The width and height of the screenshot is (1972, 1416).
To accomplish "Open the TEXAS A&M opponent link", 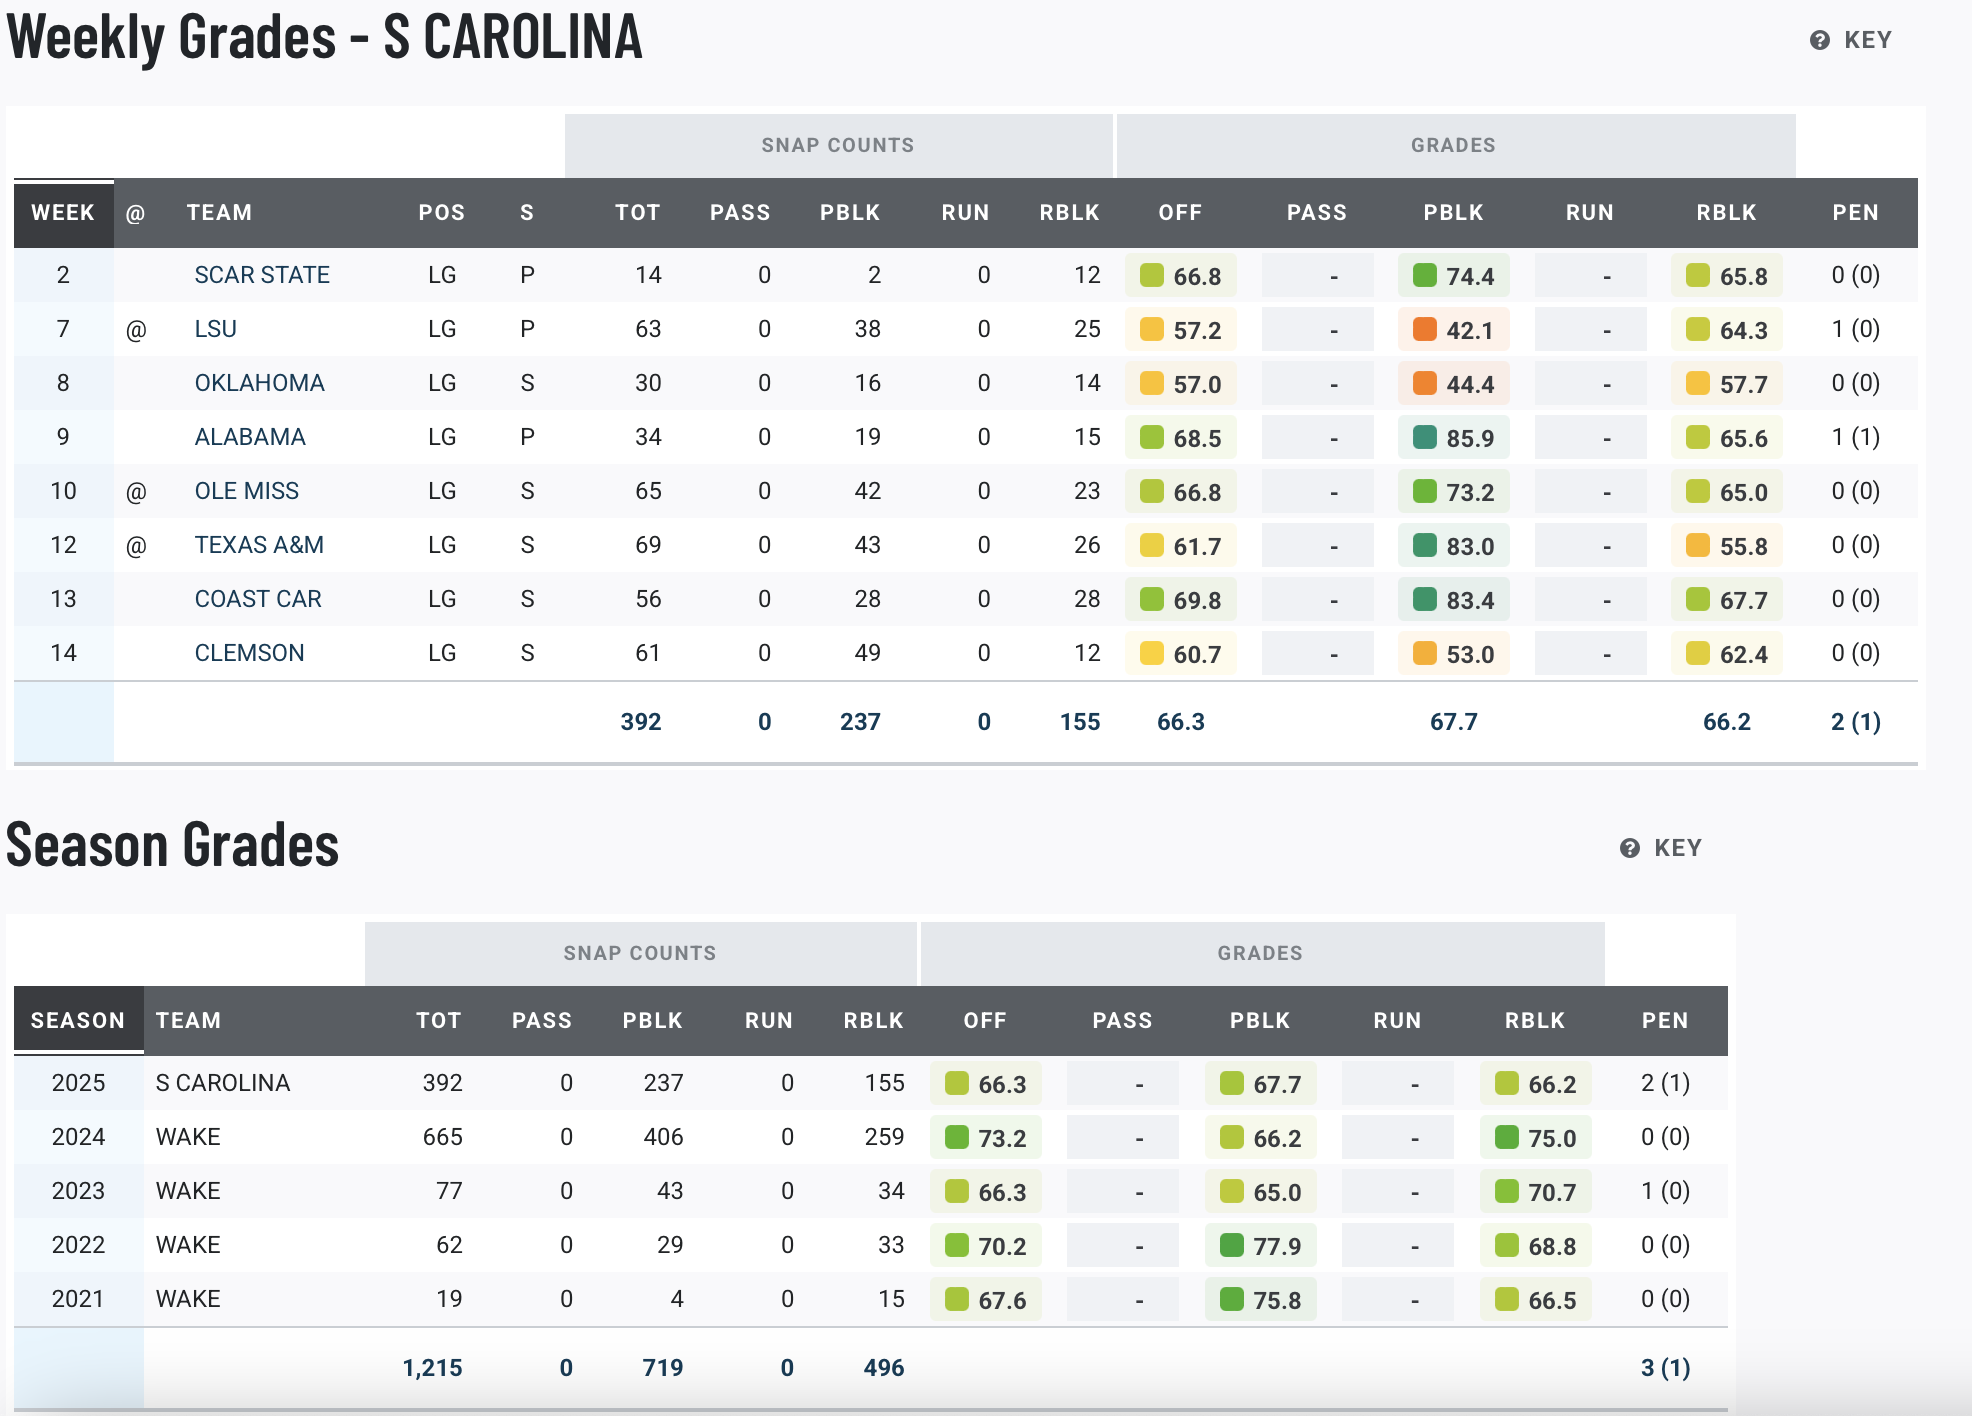I will click(x=259, y=545).
